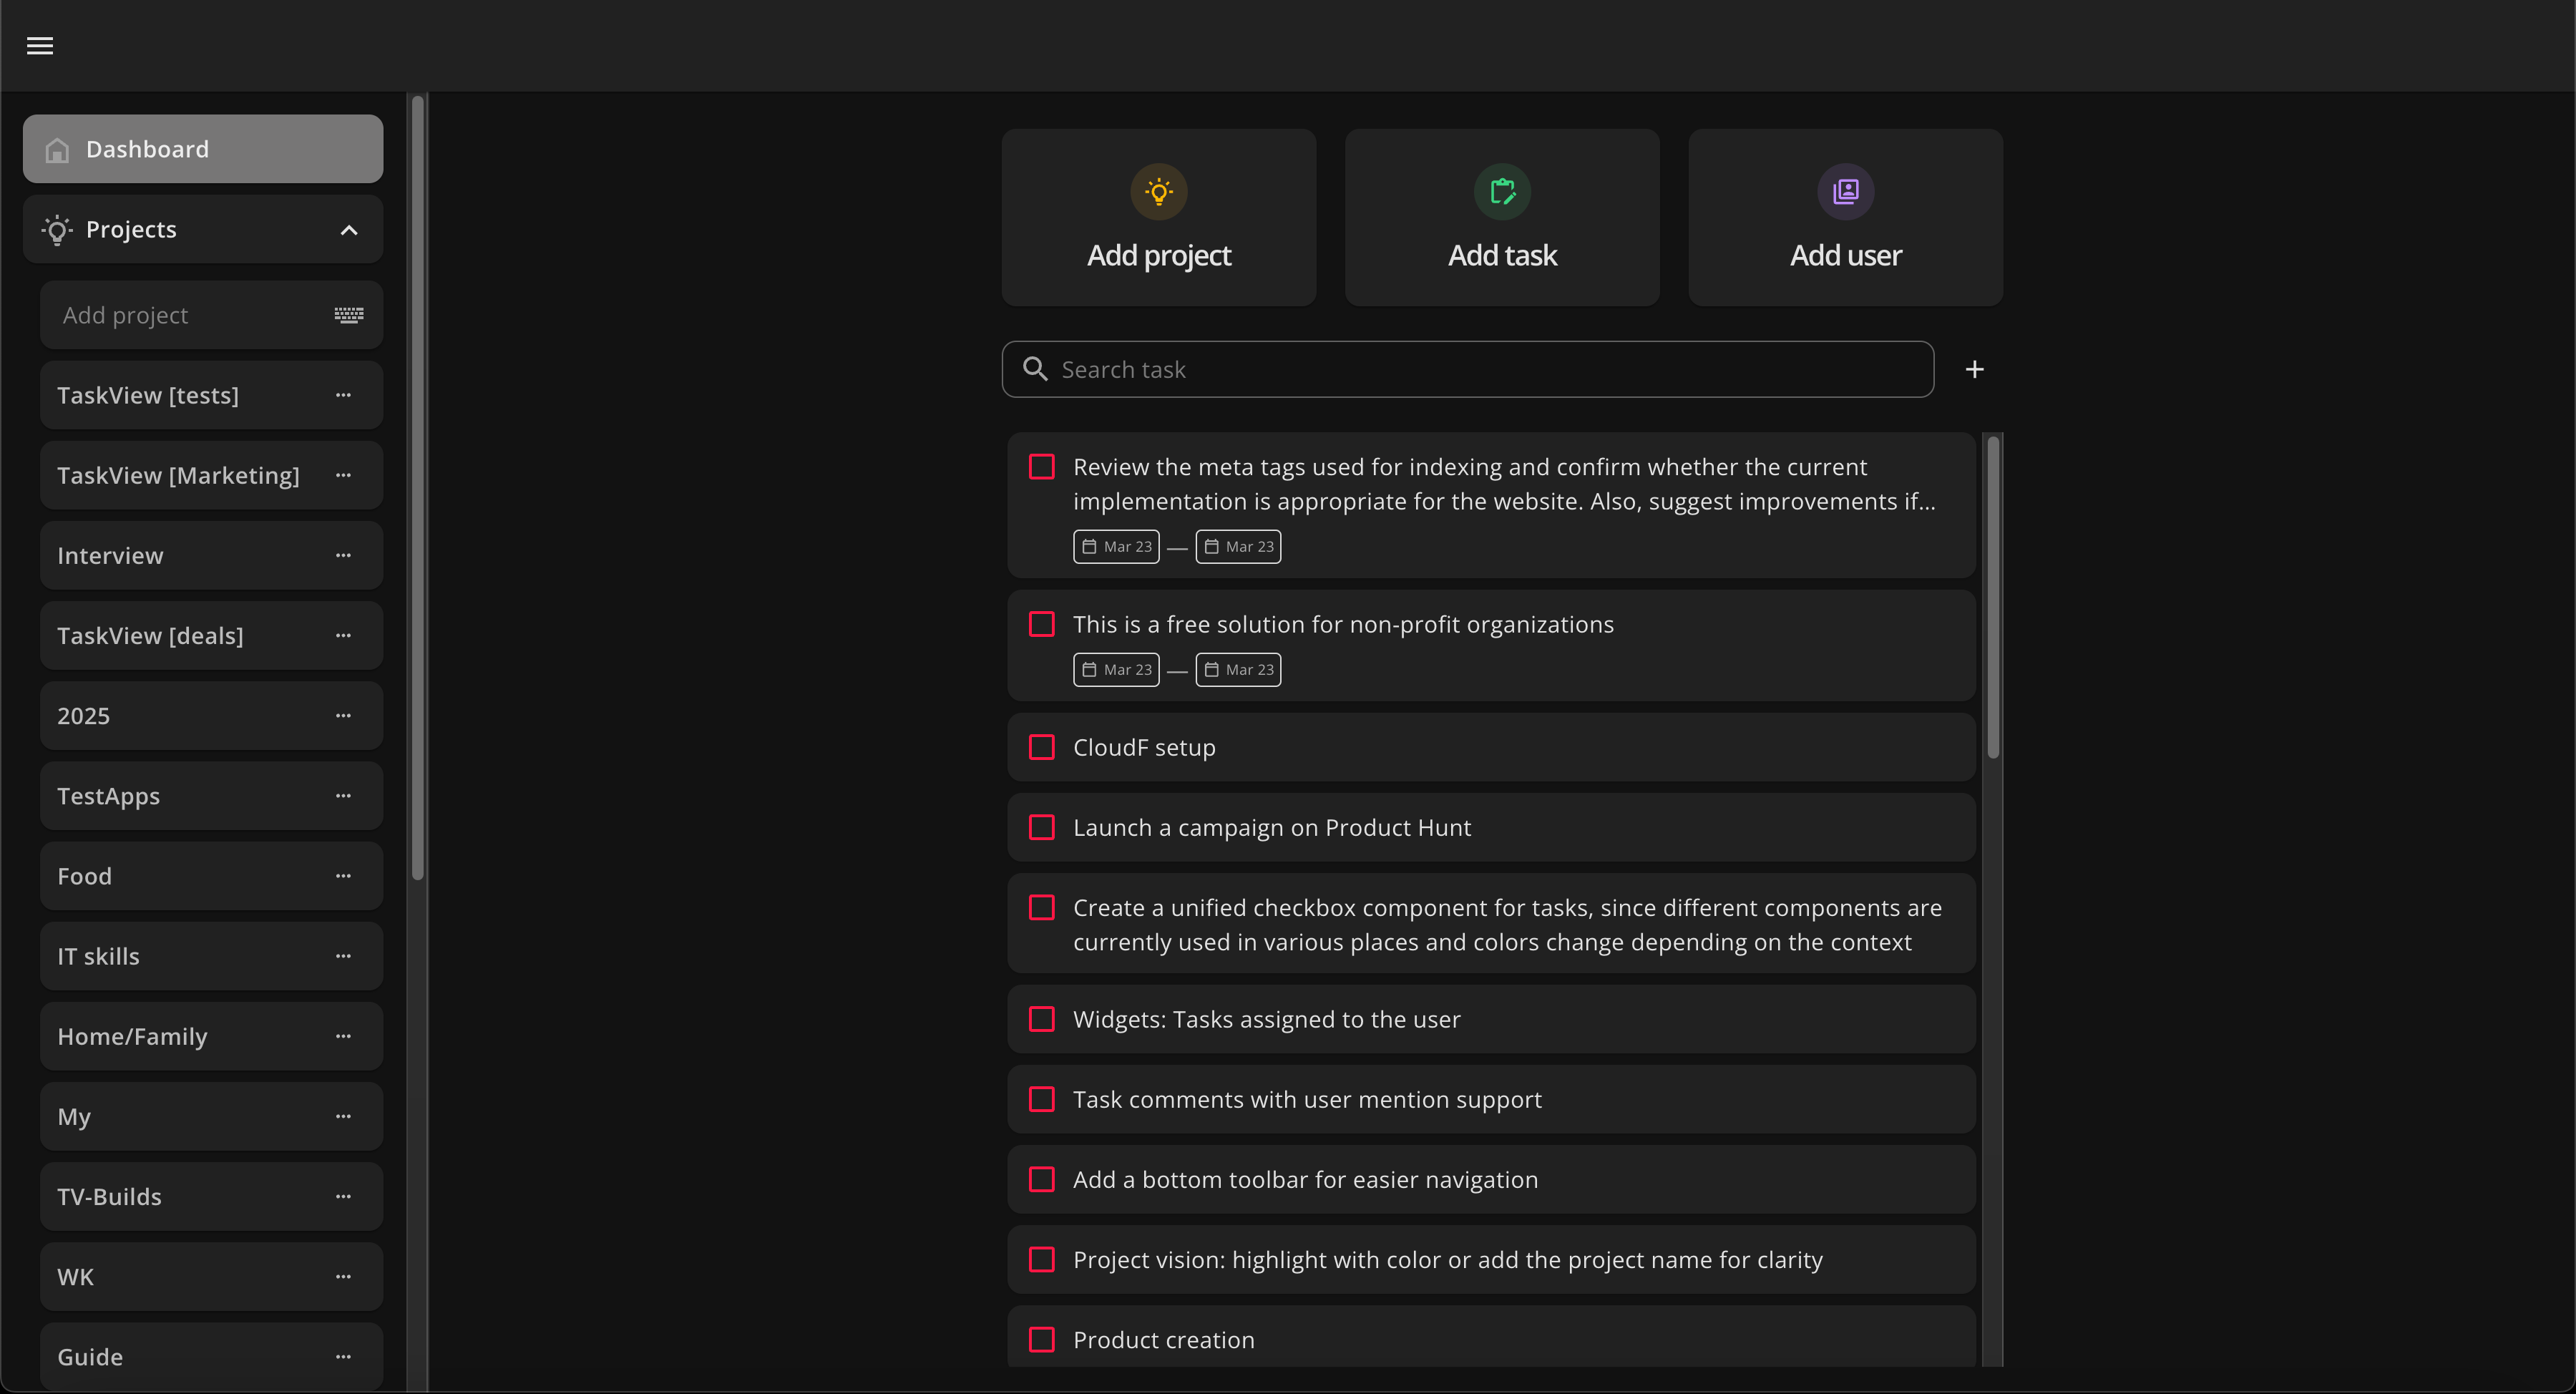Click the task list vertical scrollbar

coord(1993,596)
